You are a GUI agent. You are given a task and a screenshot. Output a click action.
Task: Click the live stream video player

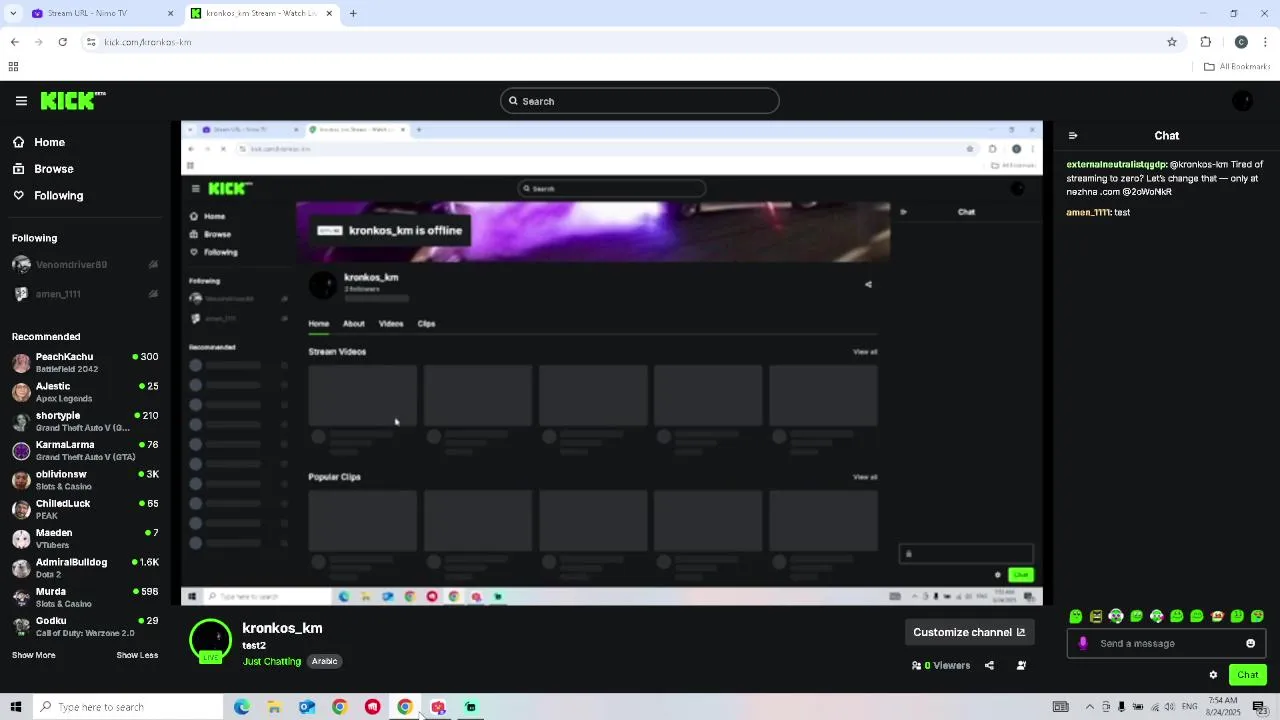click(x=612, y=364)
